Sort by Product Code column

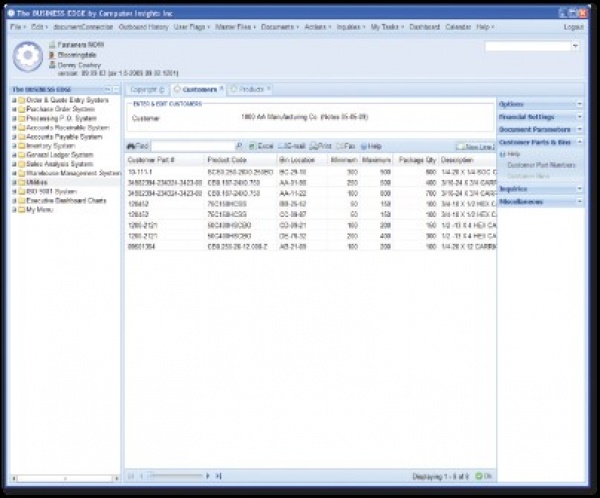[x=241, y=160]
